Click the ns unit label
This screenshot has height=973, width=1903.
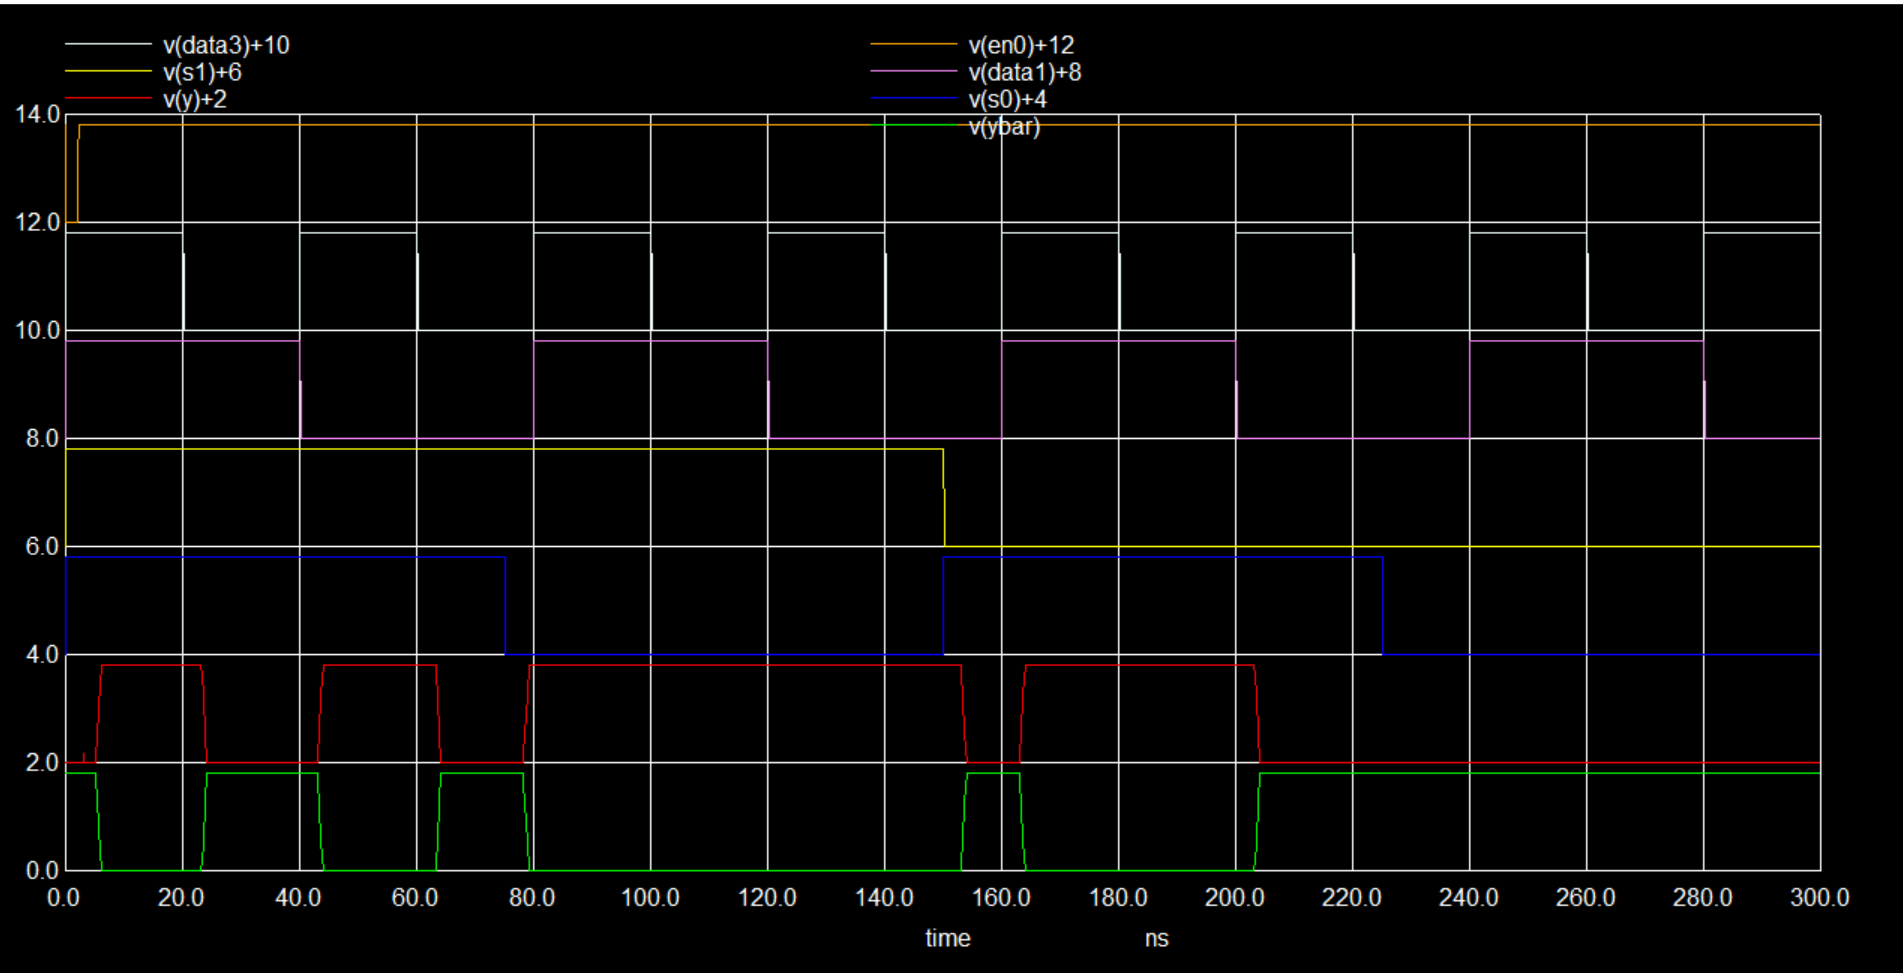(x=1156, y=939)
